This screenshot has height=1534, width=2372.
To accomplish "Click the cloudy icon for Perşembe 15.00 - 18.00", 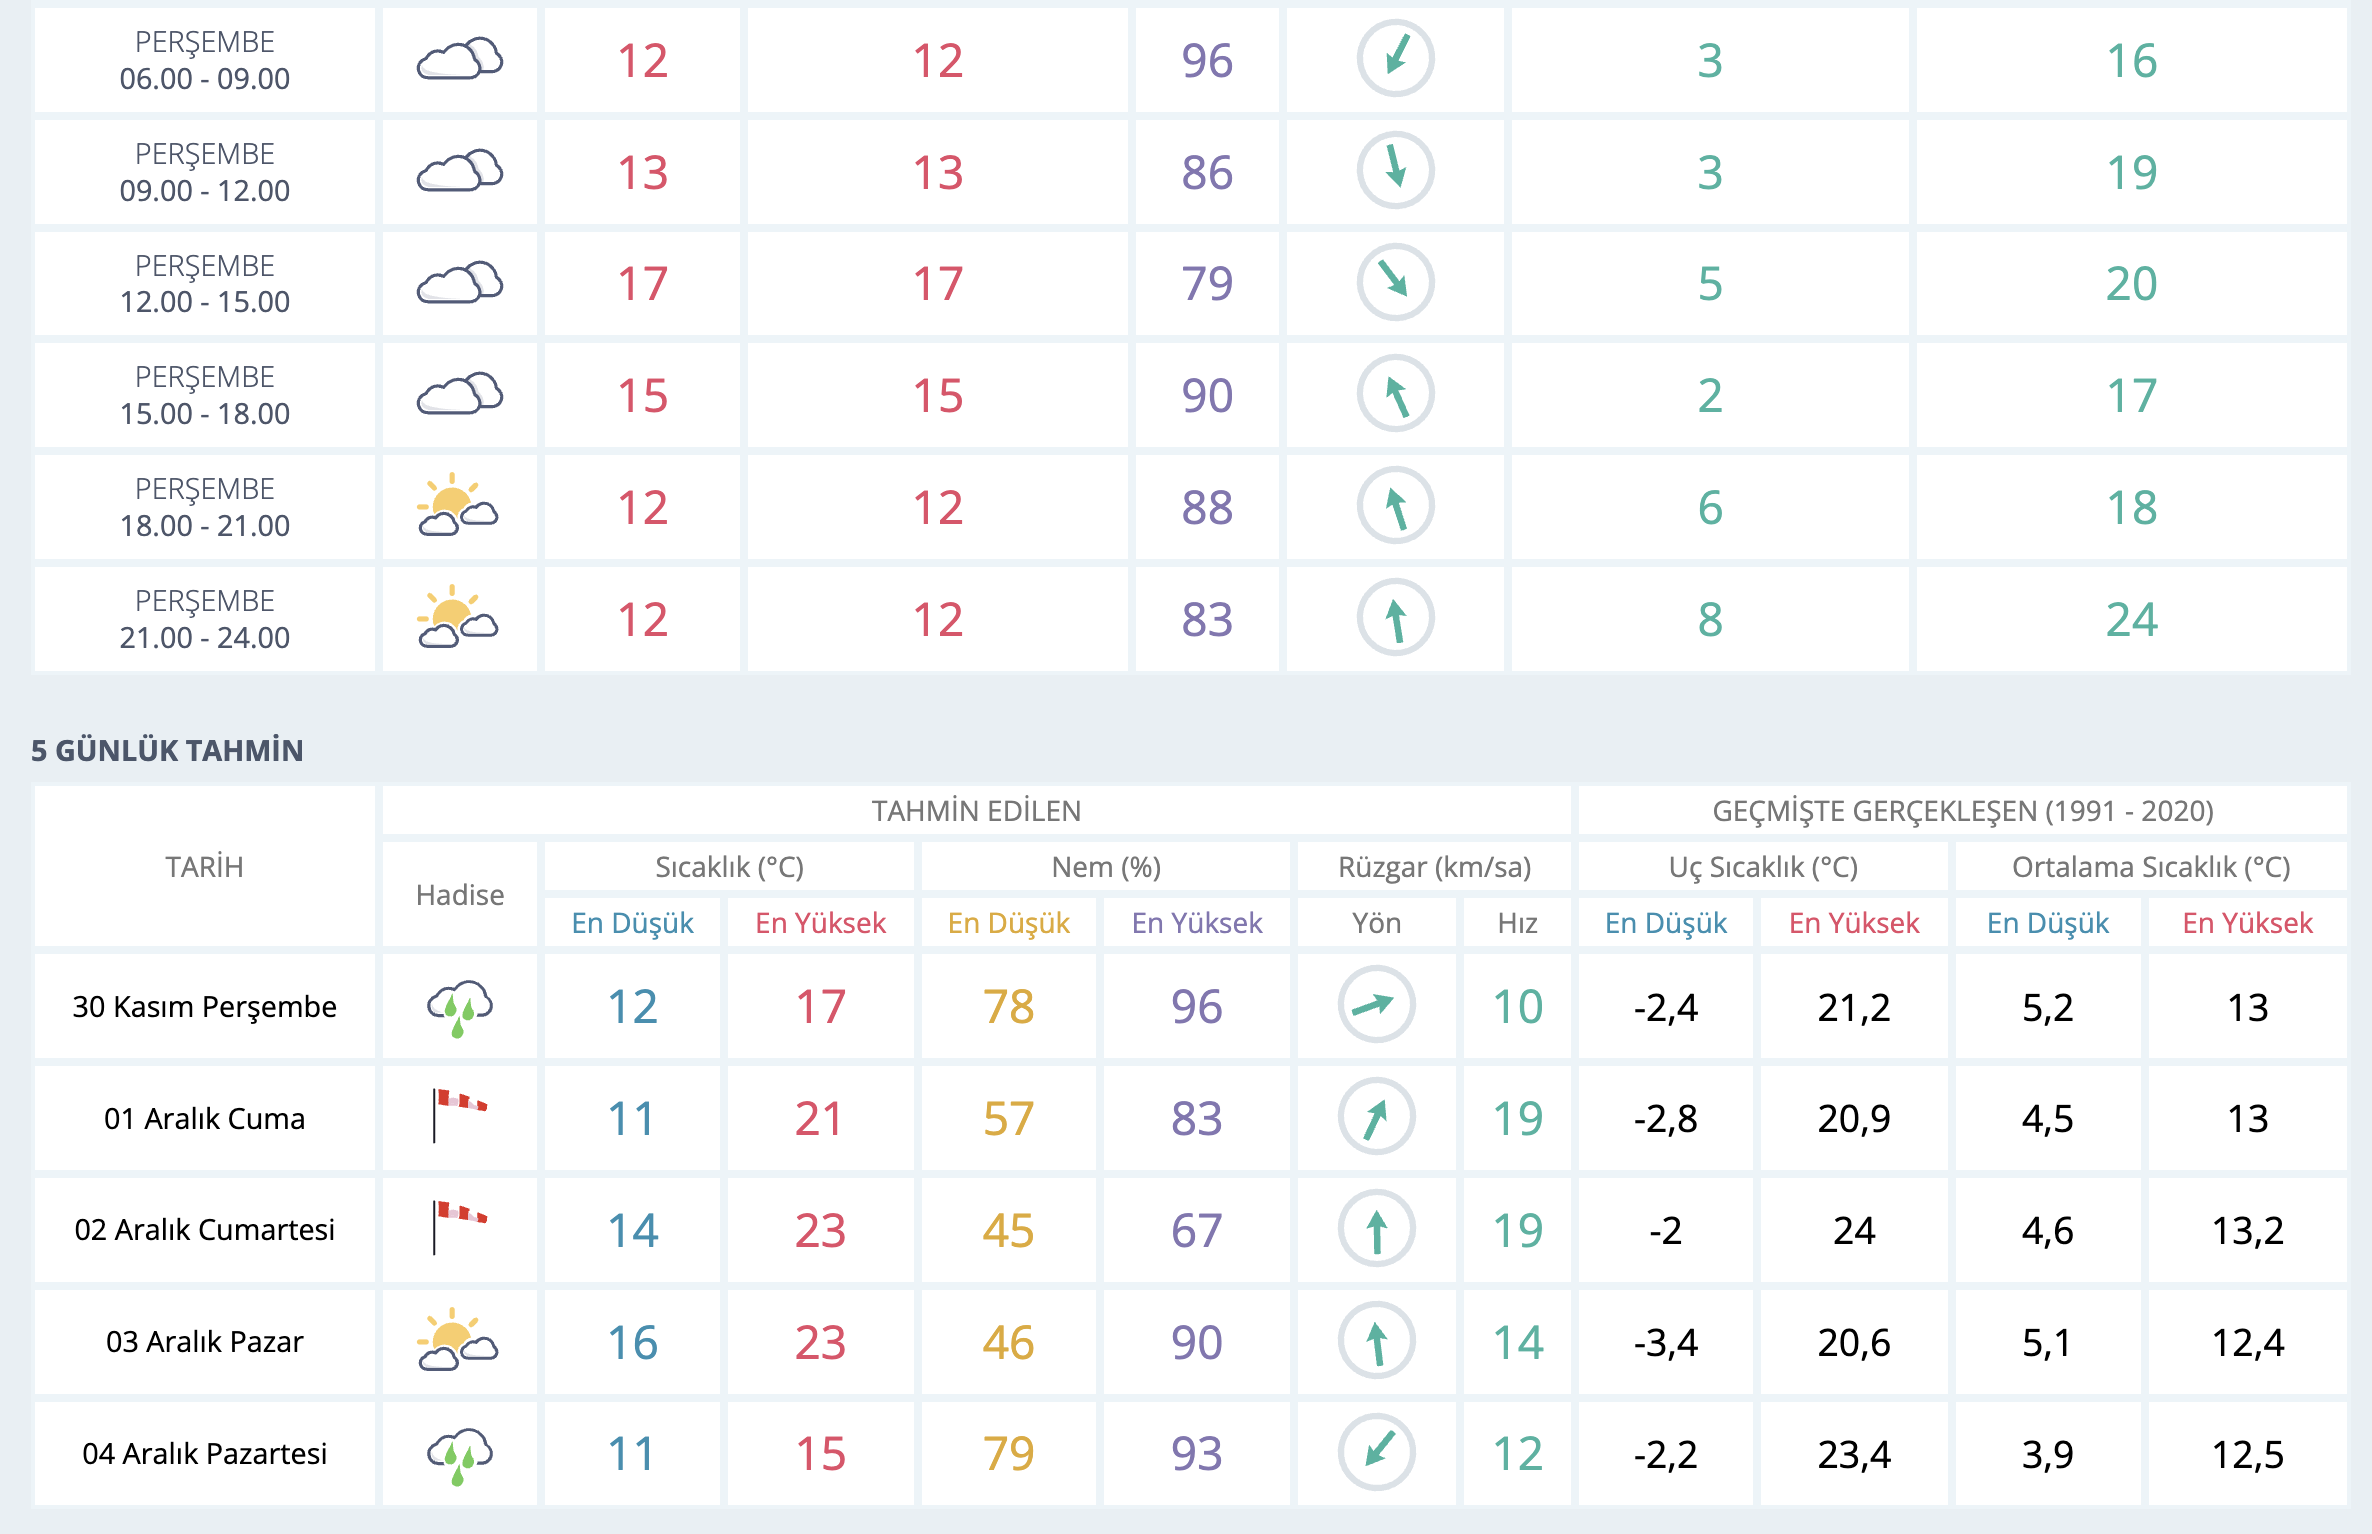I will (460, 394).
